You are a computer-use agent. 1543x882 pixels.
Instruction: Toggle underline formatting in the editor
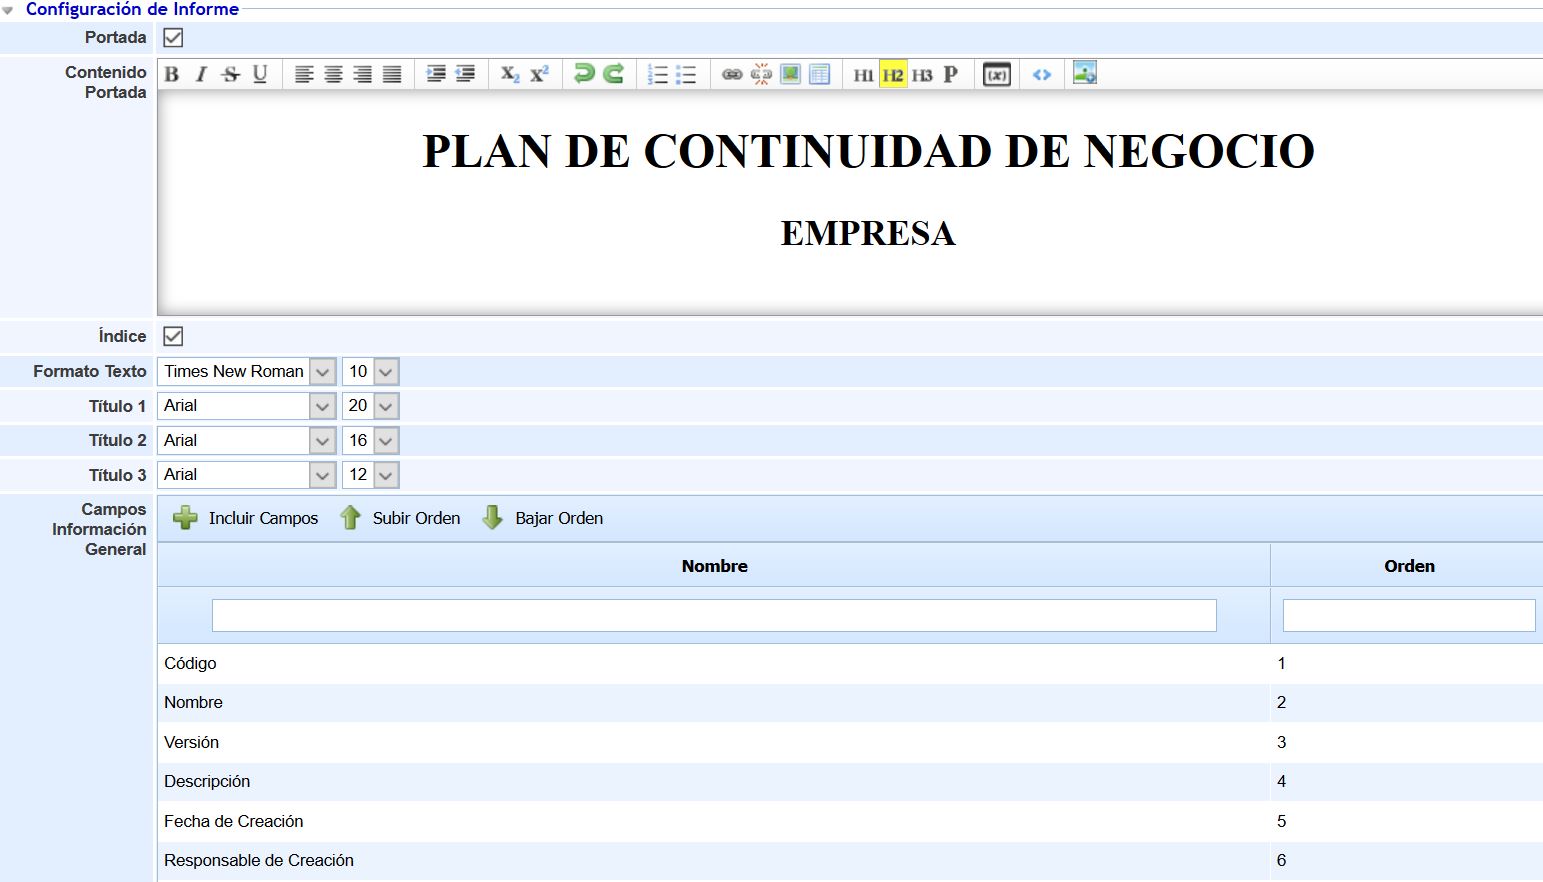(x=260, y=73)
